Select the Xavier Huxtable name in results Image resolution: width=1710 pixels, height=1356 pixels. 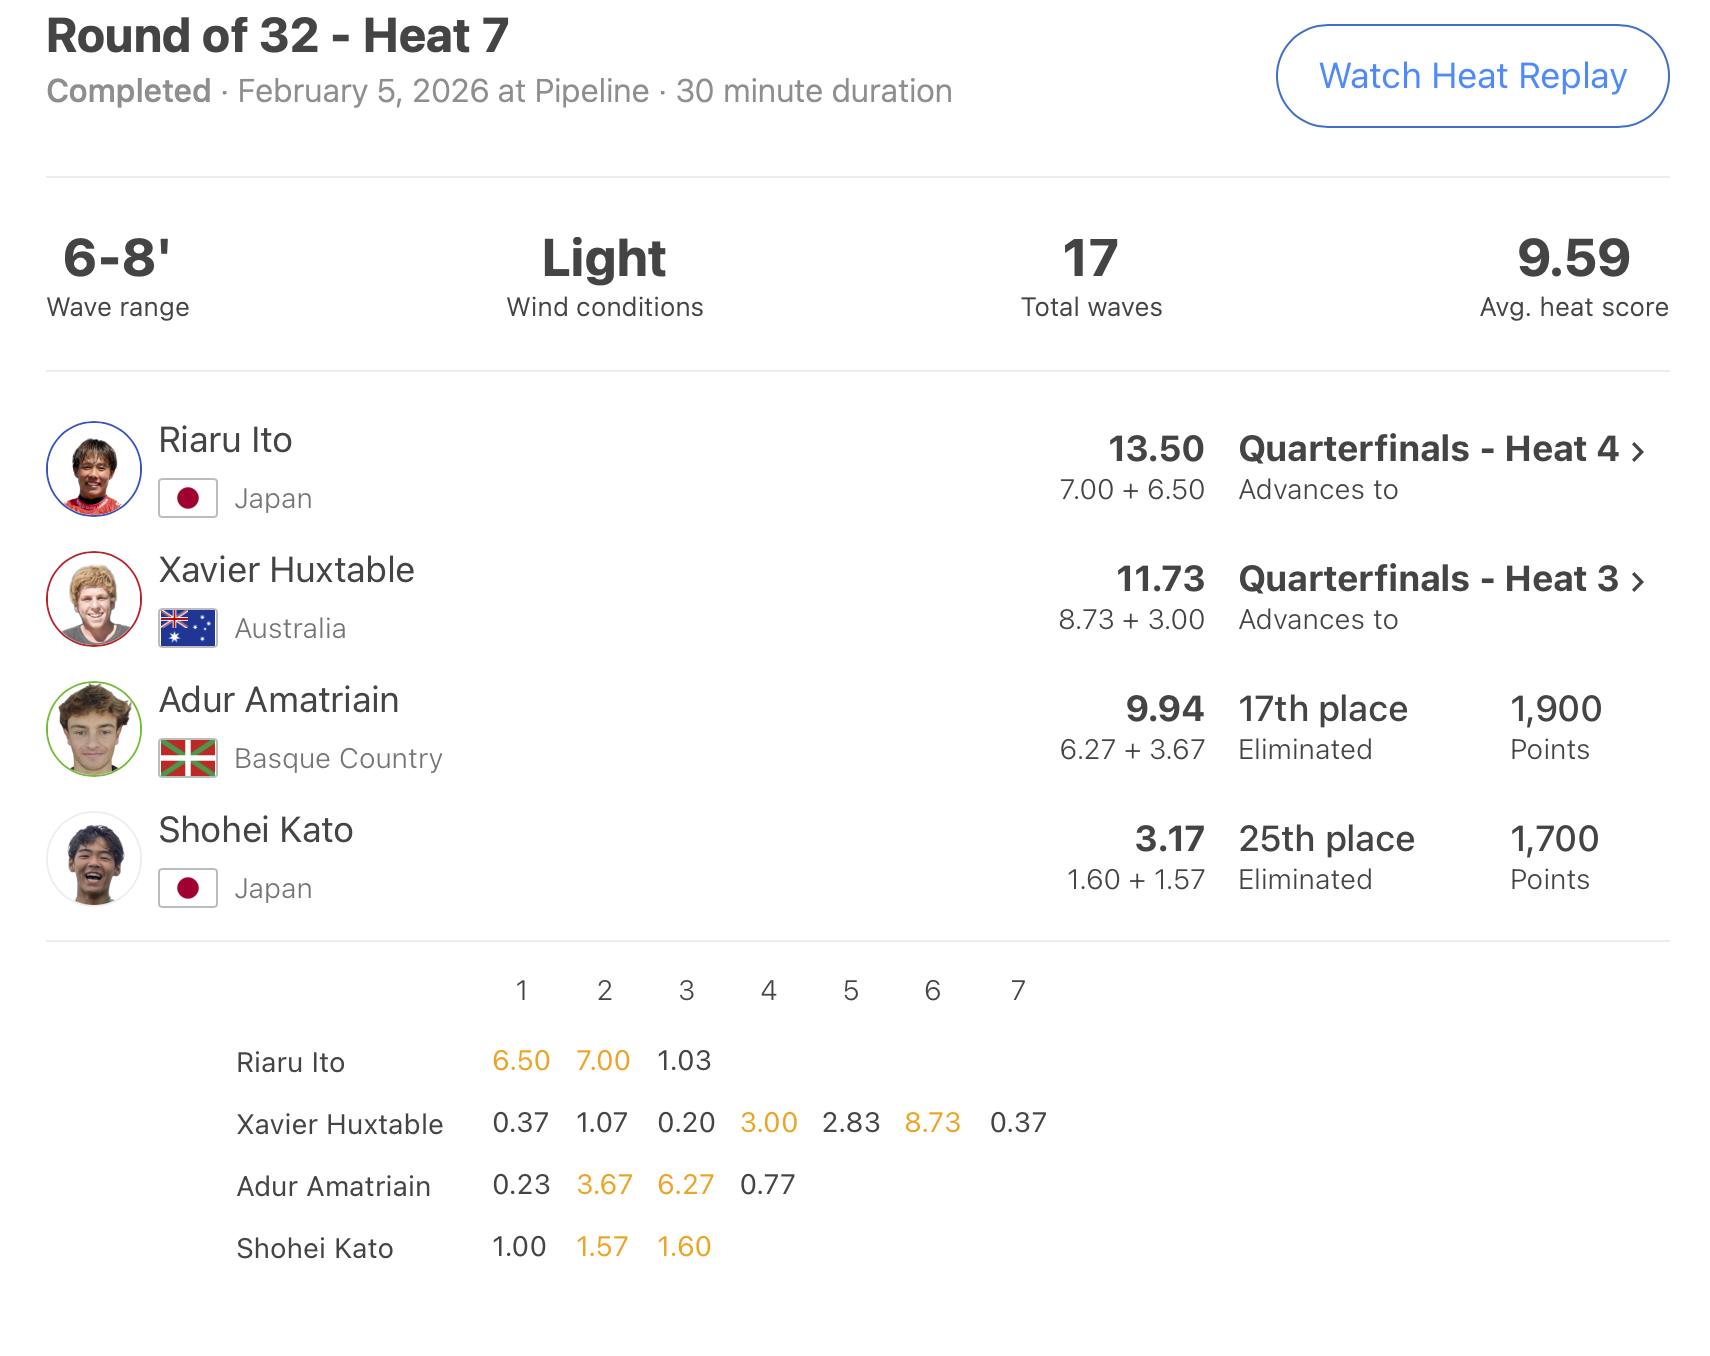point(287,570)
